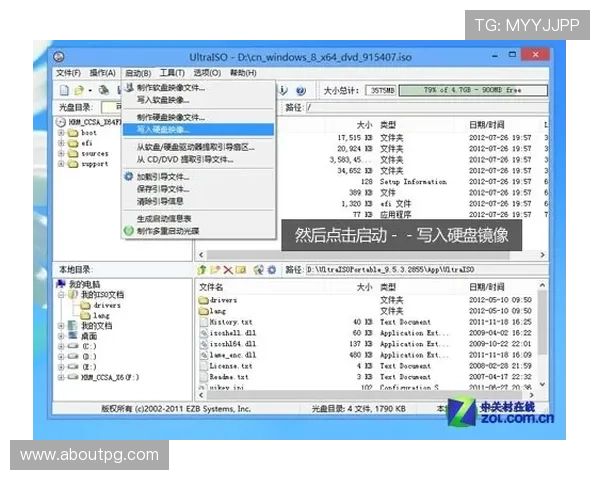Viewport: 600px width, 480px height.
Task: Click the blue help question mark icon
Action: pyautogui.click(x=301, y=91)
